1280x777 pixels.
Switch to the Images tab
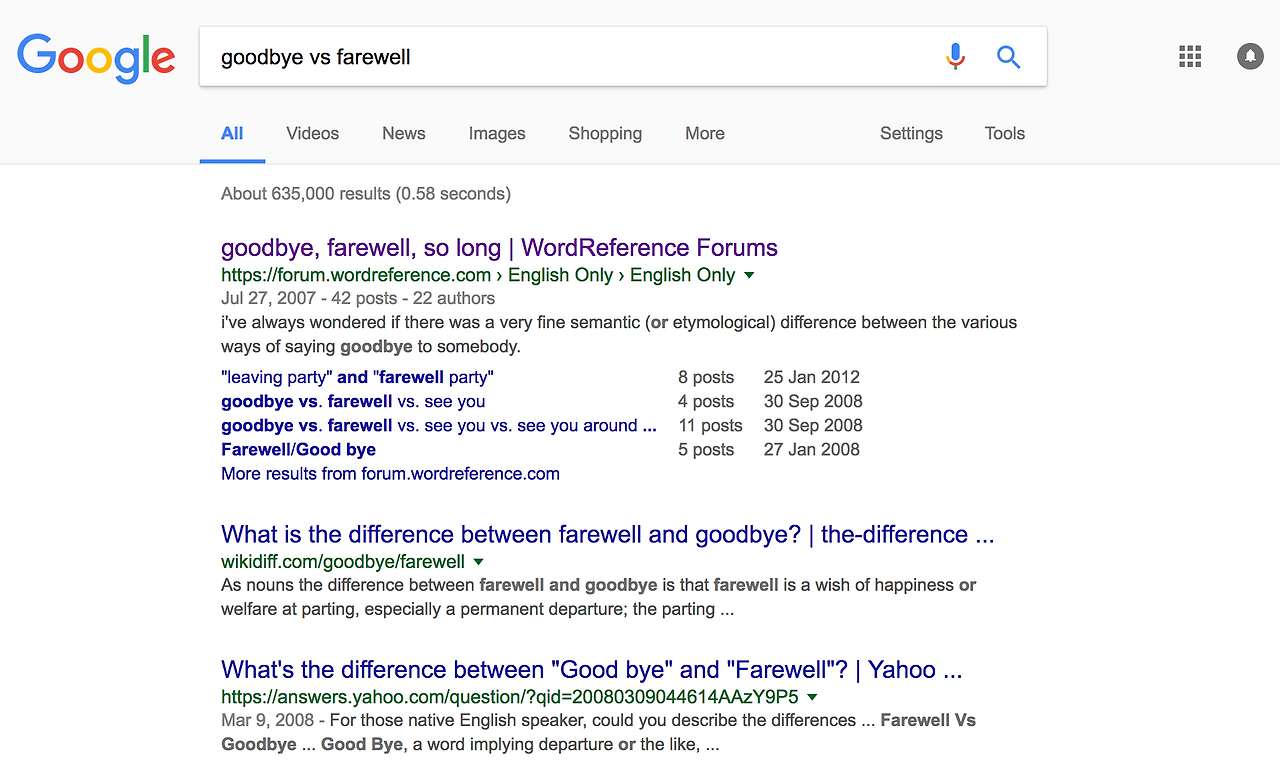pos(497,133)
